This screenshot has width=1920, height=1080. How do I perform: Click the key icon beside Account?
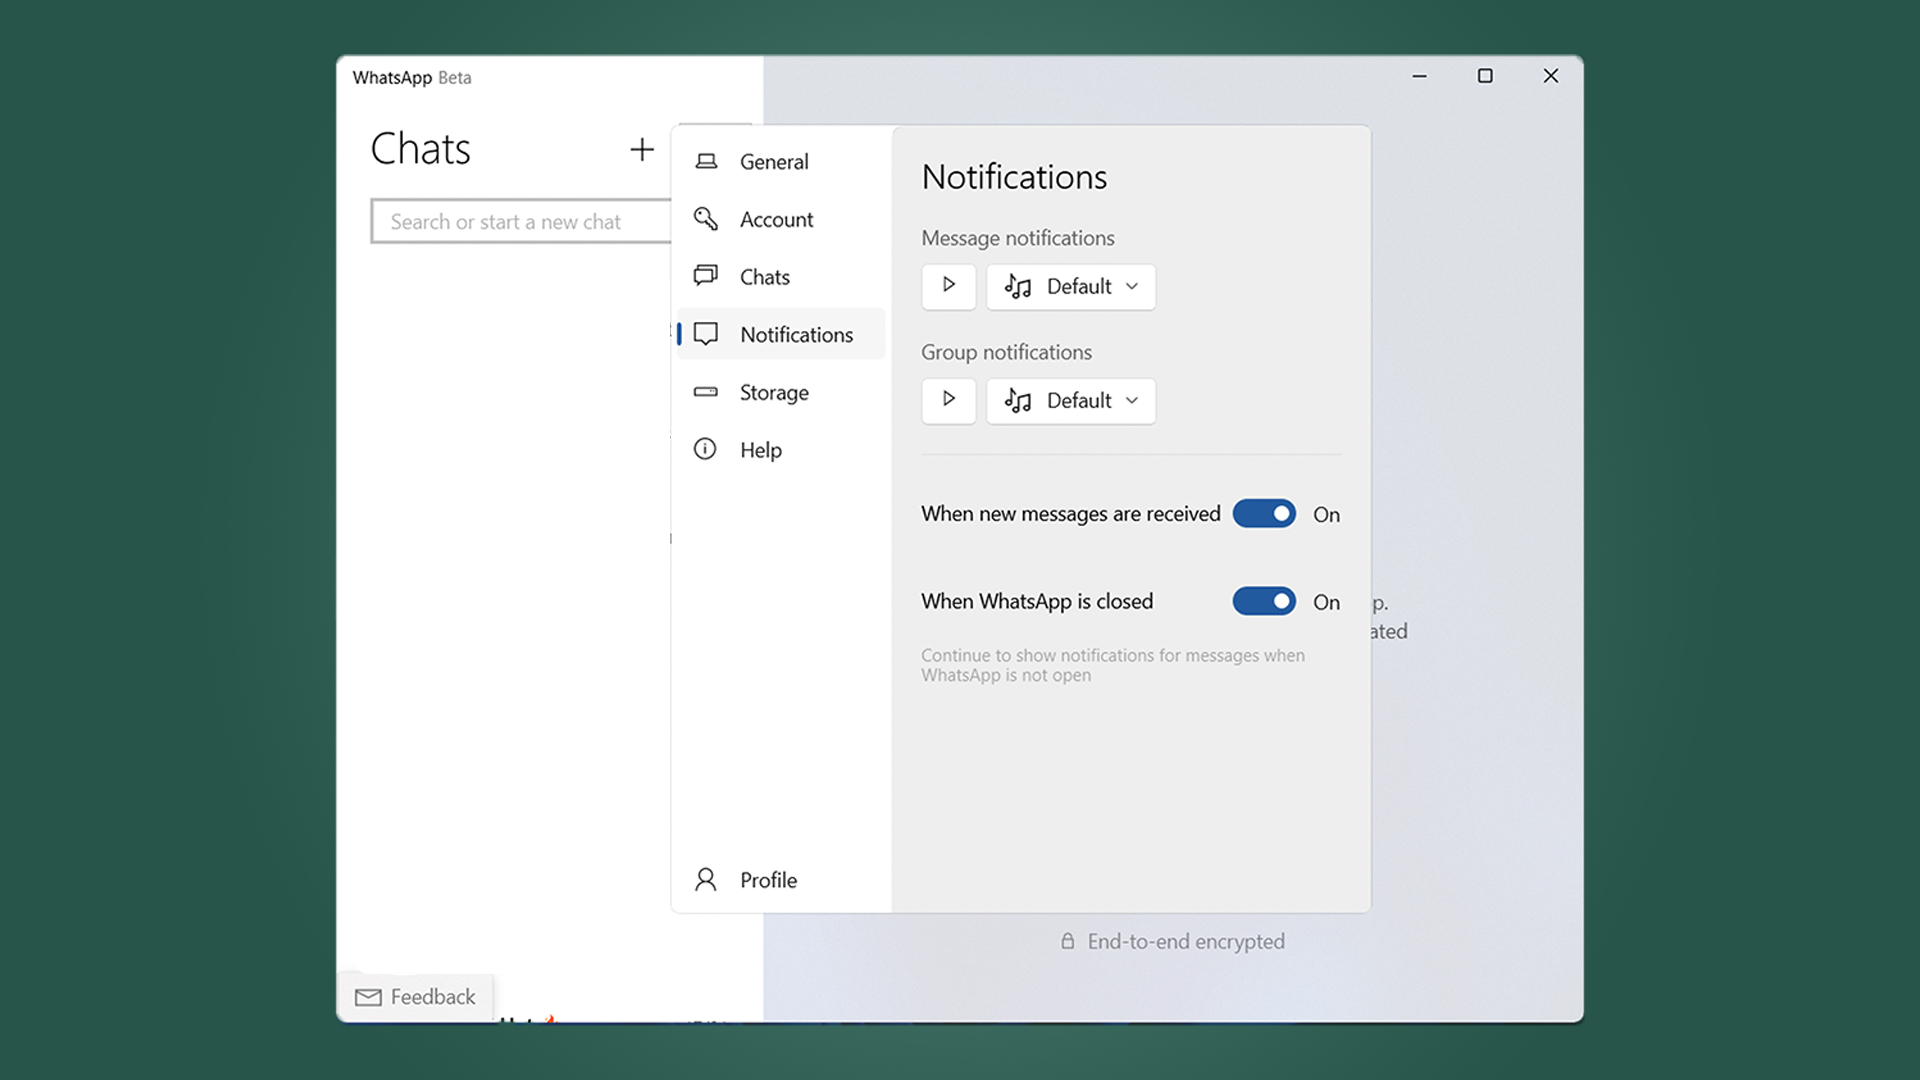706,219
